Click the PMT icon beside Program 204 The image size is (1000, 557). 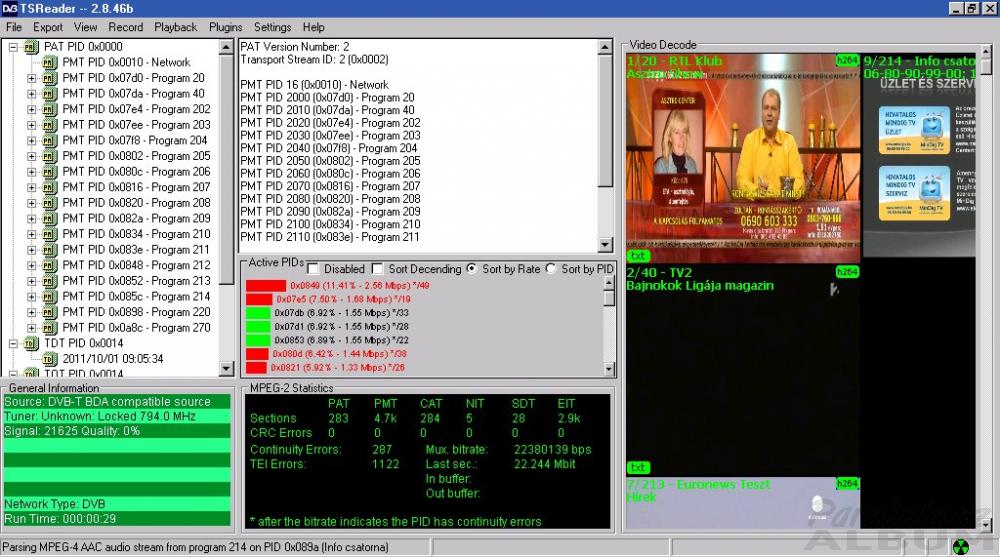tap(50, 141)
